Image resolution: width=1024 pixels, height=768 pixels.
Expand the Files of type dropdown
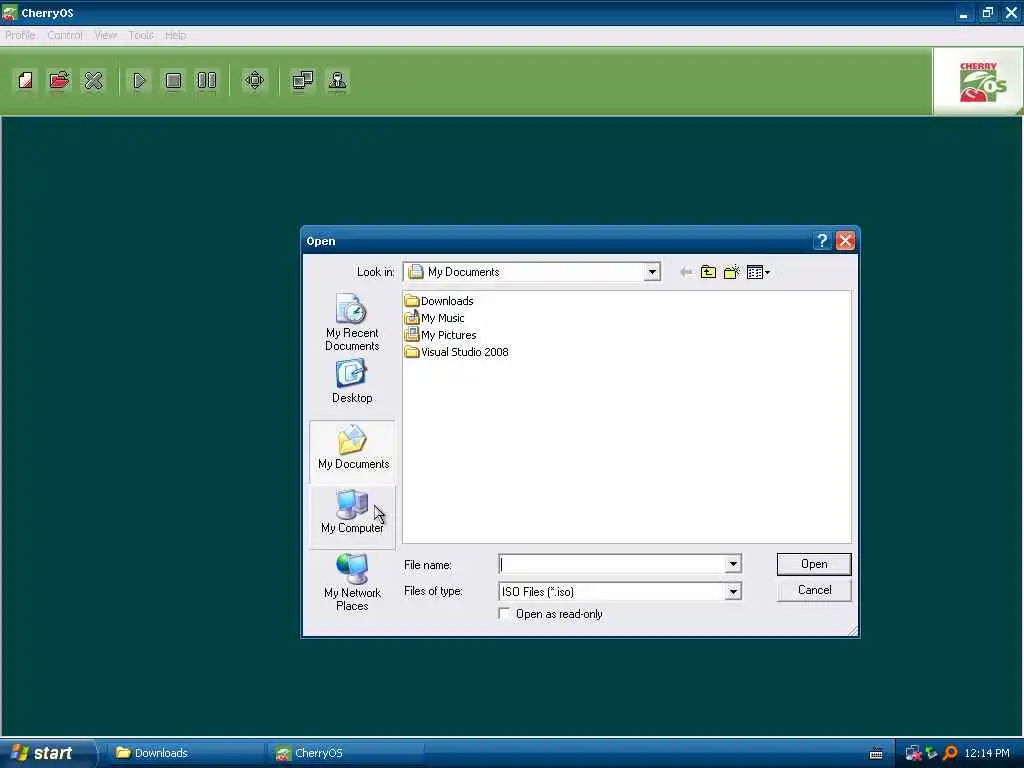click(x=733, y=592)
